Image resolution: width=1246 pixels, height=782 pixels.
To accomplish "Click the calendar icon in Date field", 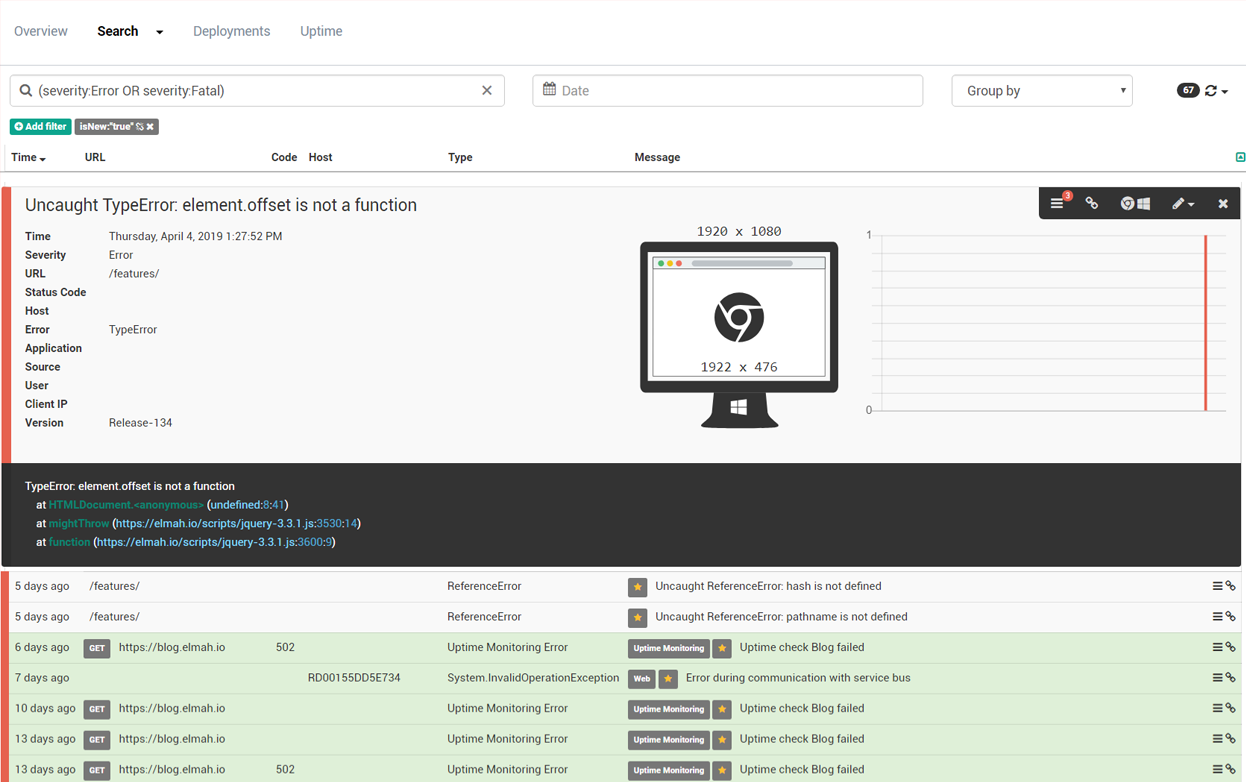I will point(549,89).
